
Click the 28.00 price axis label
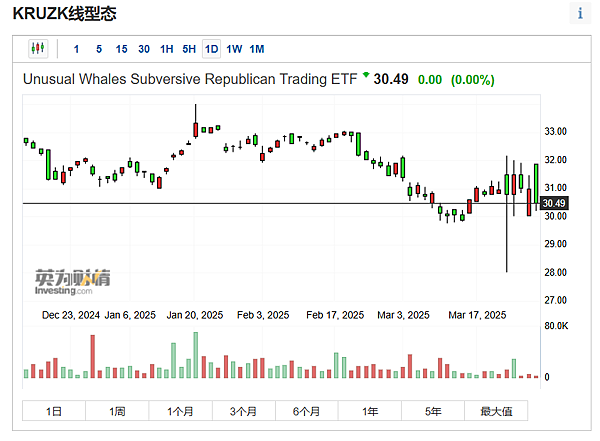pyautogui.click(x=555, y=272)
